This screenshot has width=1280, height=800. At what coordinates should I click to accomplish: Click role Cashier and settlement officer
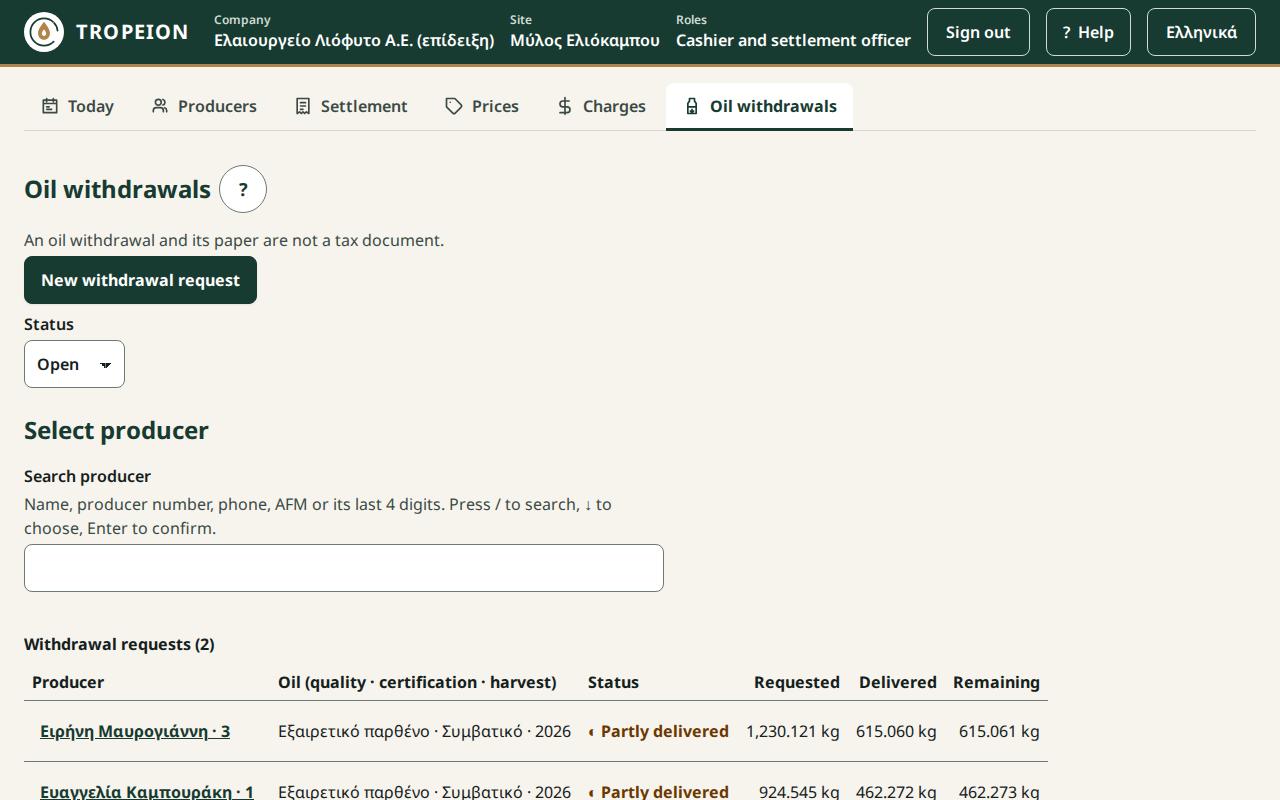coord(793,40)
